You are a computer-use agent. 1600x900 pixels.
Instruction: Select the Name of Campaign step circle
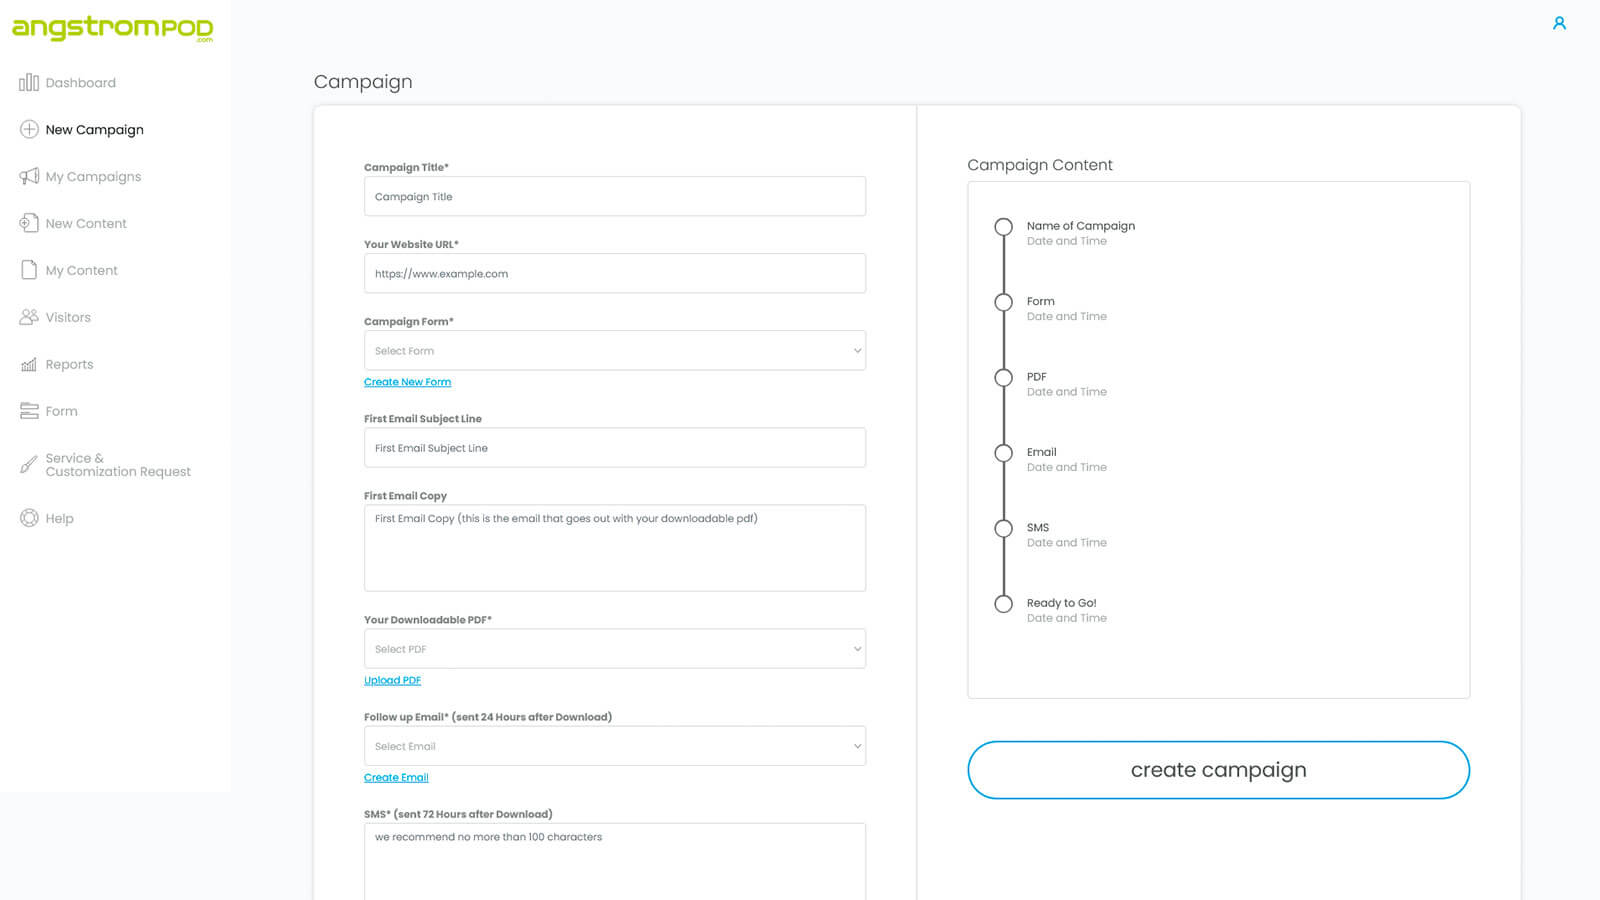pyautogui.click(x=1003, y=227)
